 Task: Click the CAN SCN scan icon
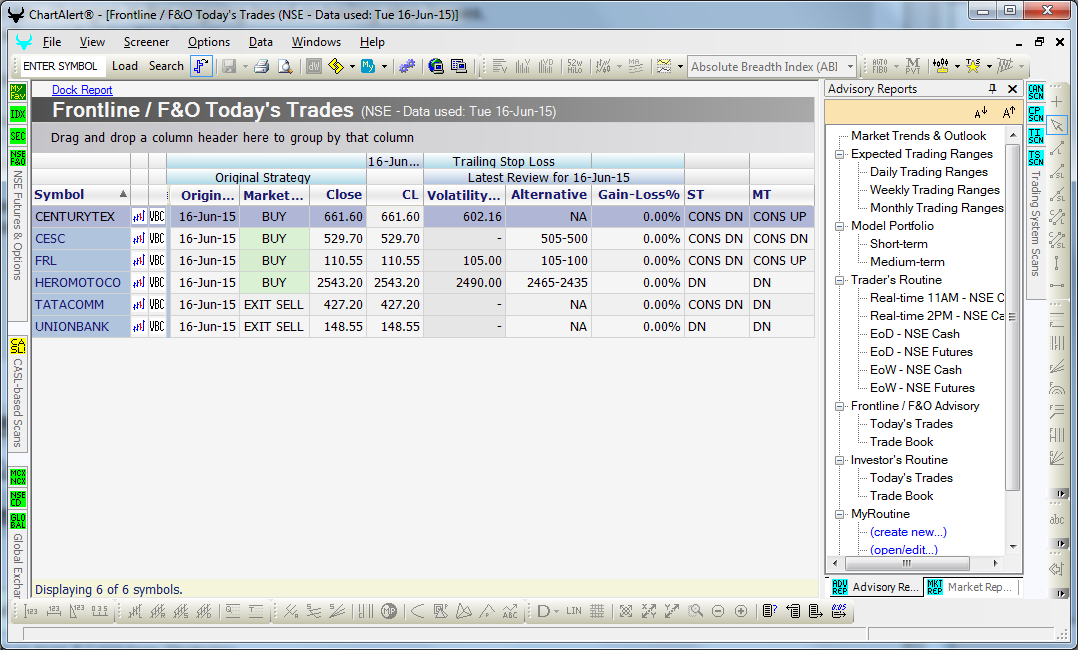tap(1036, 92)
